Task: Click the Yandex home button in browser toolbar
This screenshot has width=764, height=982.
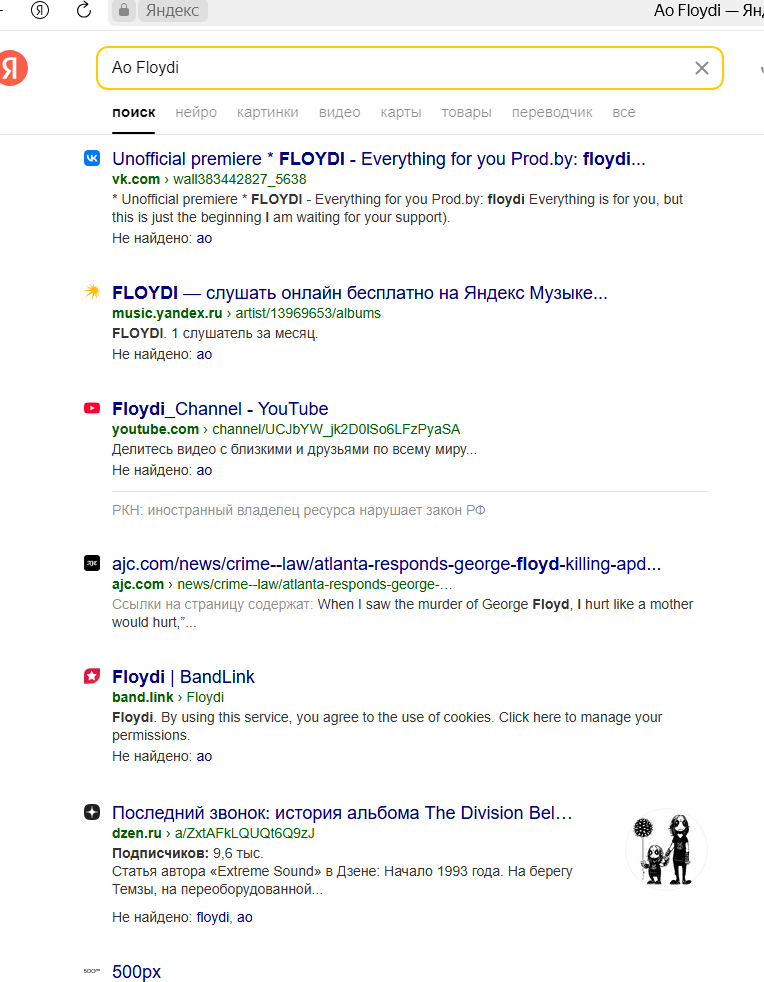Action: tap(40, 11)
